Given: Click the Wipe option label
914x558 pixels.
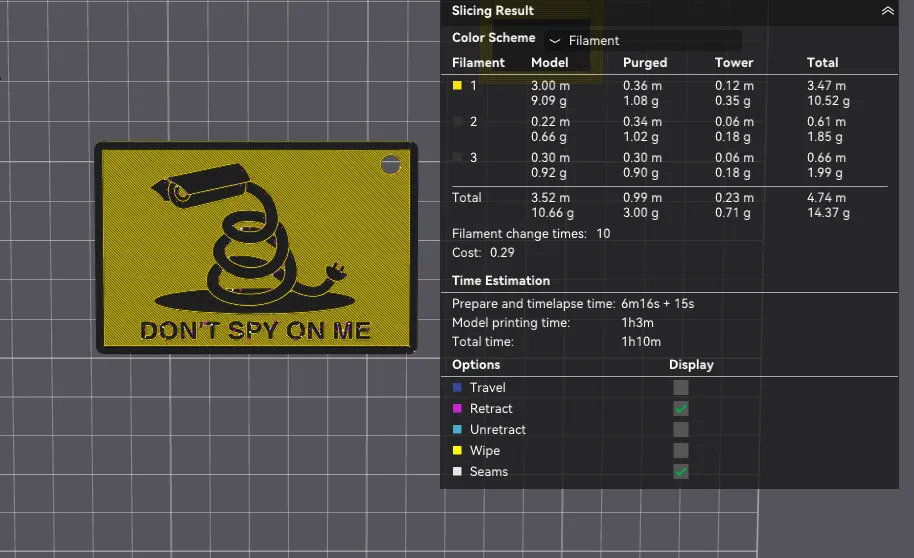Looking at the screenshot, I should (x=484, y=450).
